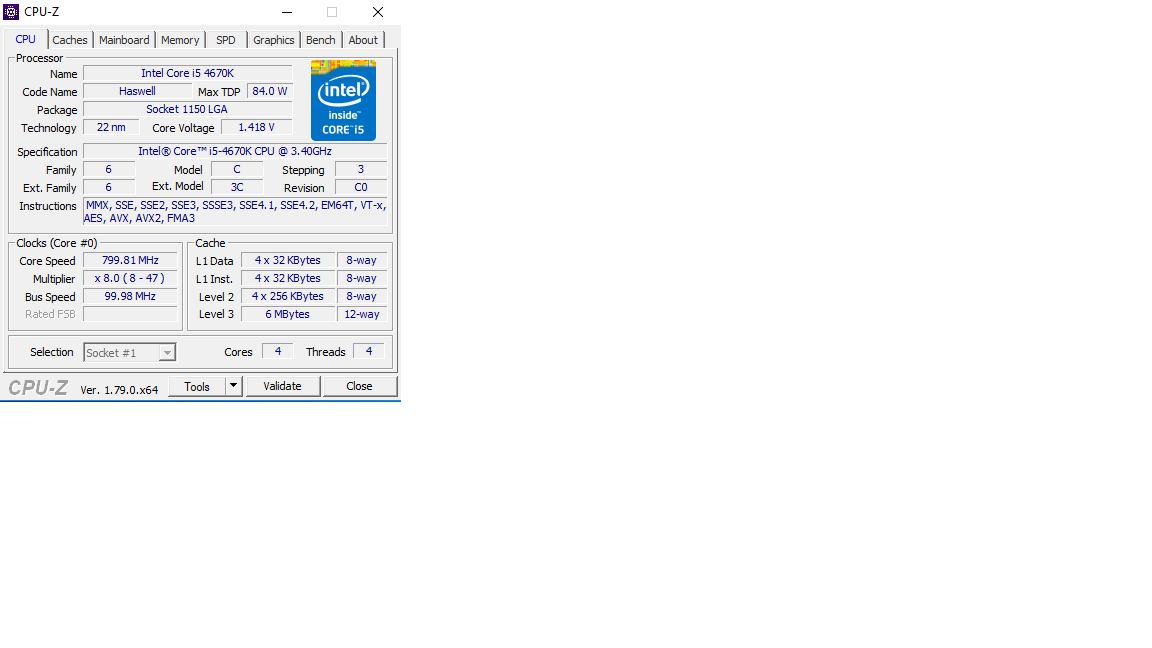Click the Revision value 'C0'
This screenshot has width=1152, height=648.
pos(361,187)
